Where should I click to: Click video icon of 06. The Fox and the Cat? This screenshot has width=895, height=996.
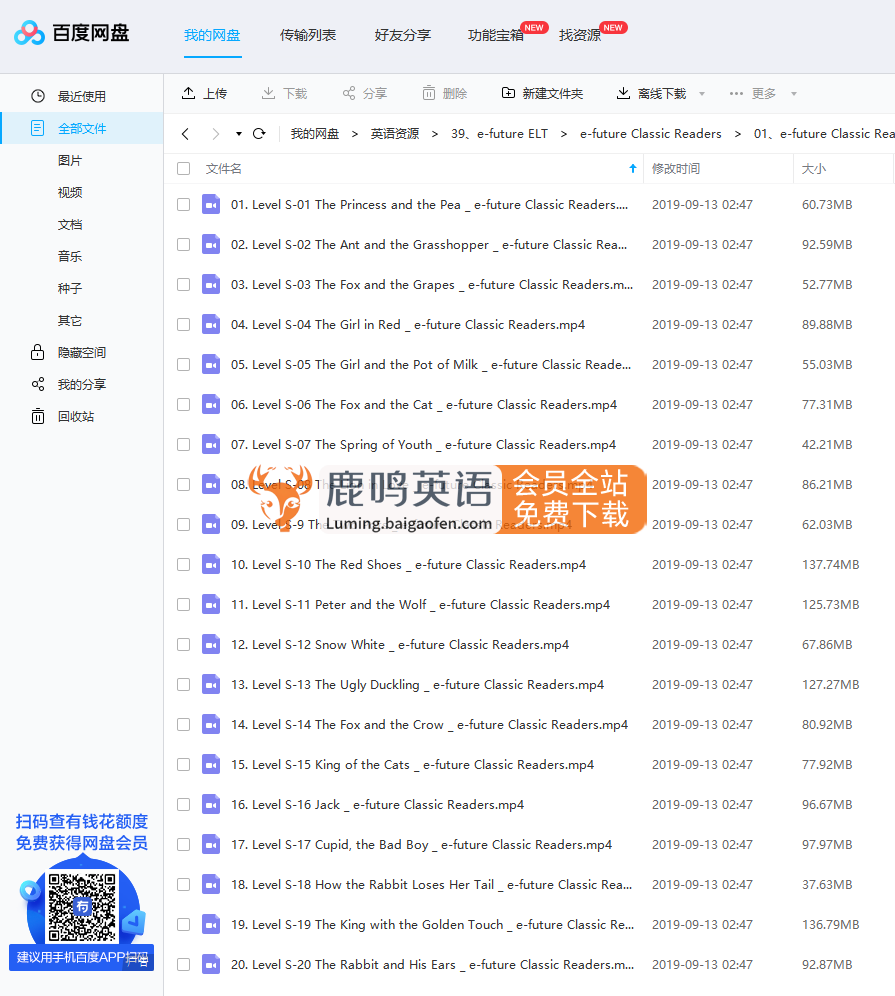211,405
